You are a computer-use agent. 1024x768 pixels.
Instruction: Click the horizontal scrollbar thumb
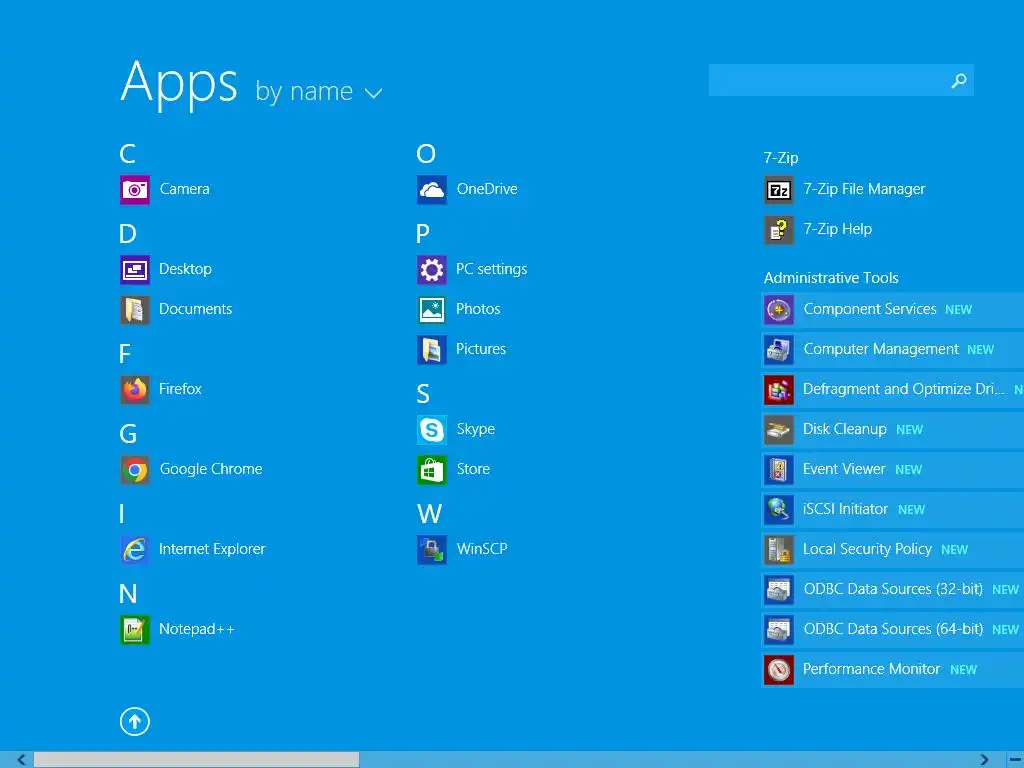coord(197,760)
